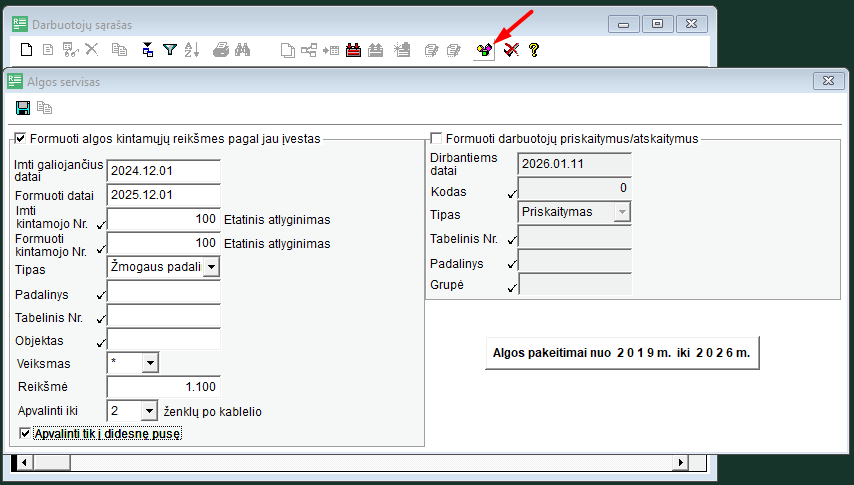Click the empty Objektas input field
This screenshot has height=485, width=854.
163,338
